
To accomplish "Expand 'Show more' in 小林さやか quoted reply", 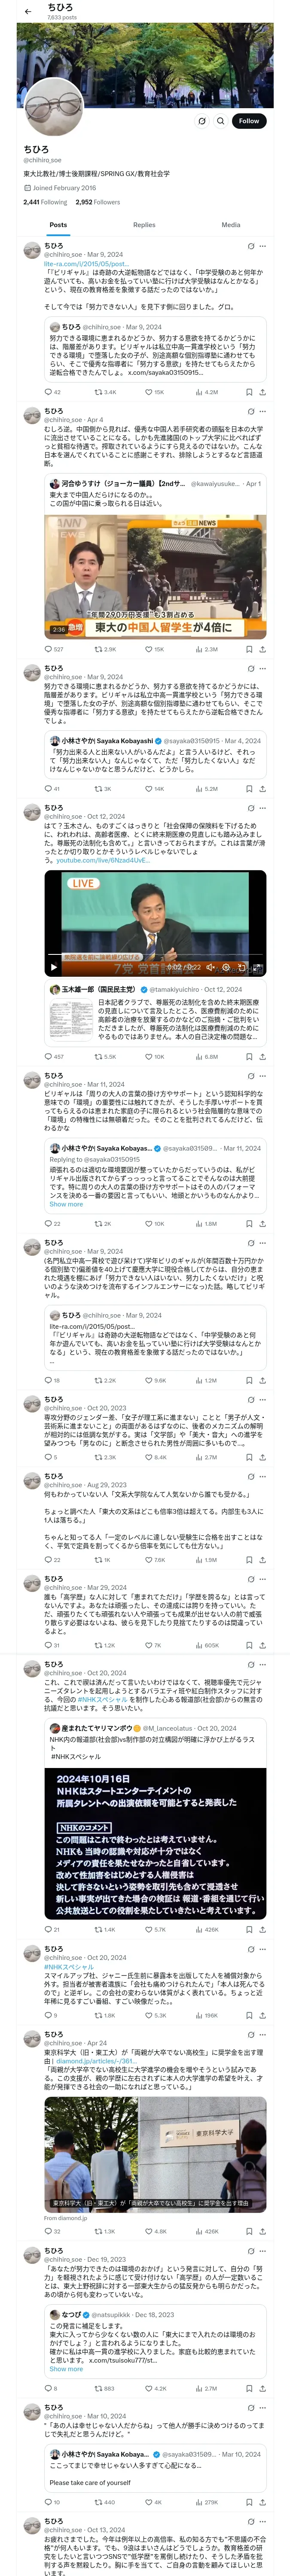I will [66, 1204].
